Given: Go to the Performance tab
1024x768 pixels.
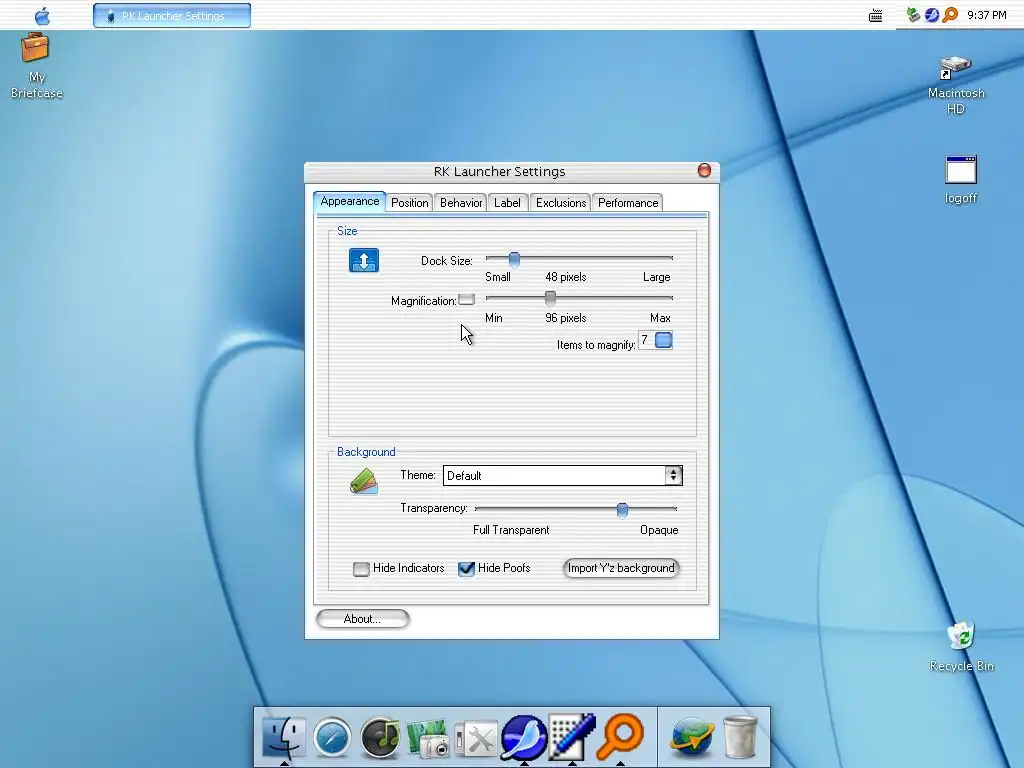Looking at the screenshot, I should click(x=628, y=202).
